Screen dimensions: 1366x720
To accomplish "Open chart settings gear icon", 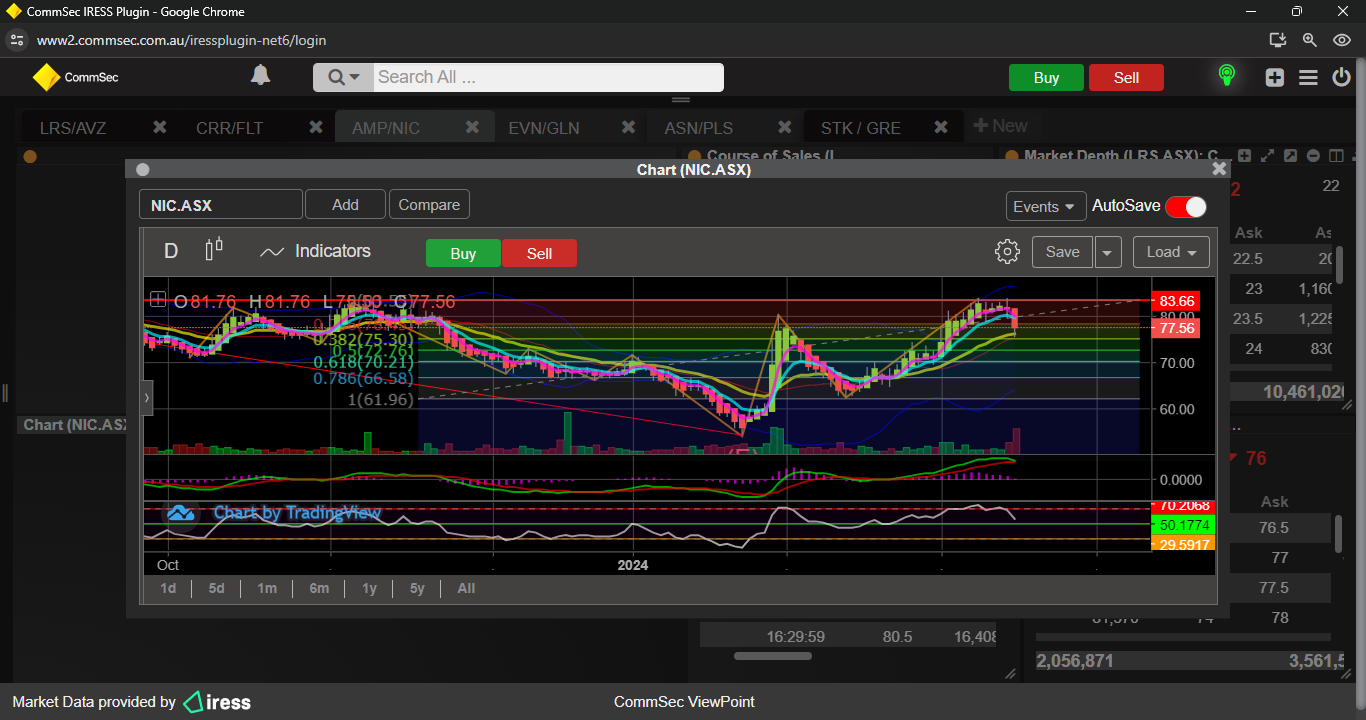I will coord(1007,252).
